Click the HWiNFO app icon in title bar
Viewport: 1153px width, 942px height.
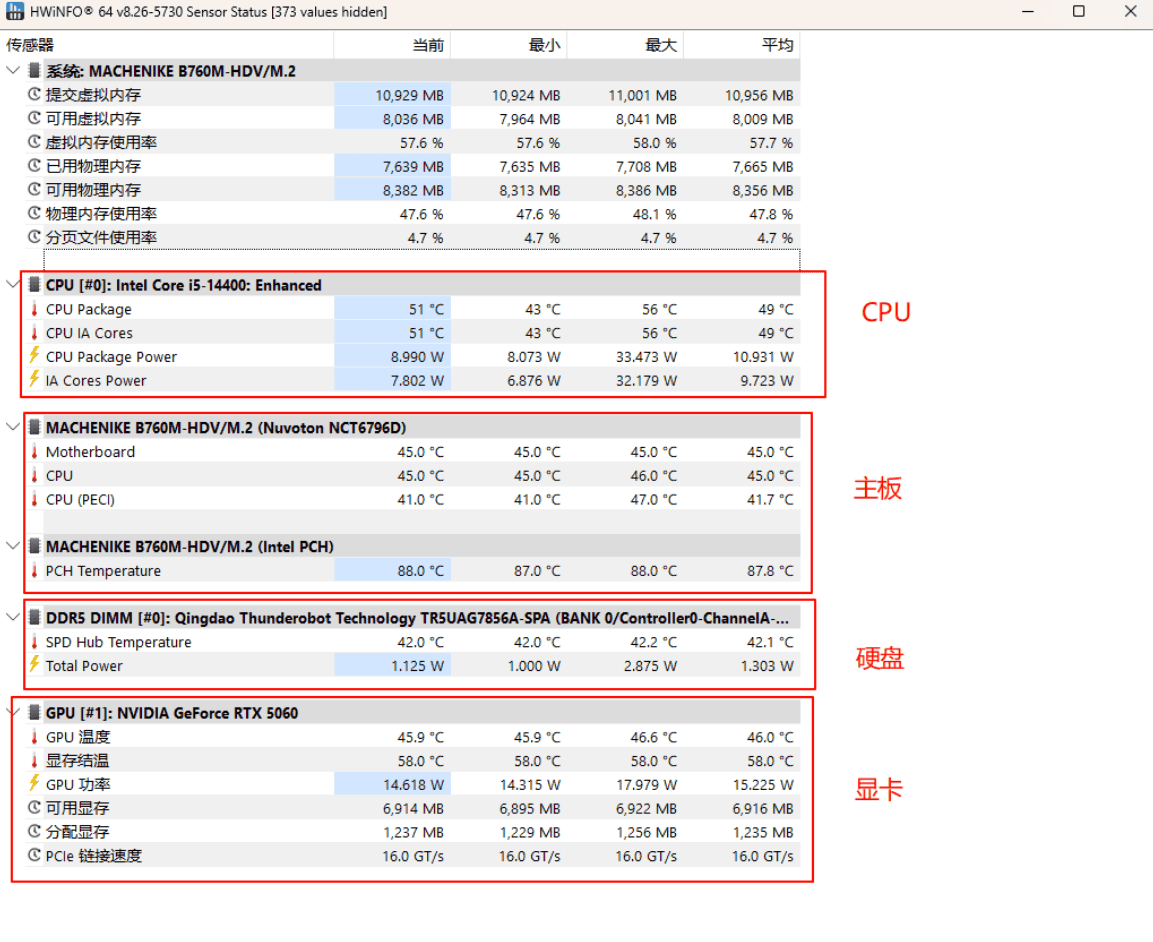(15, 11)
